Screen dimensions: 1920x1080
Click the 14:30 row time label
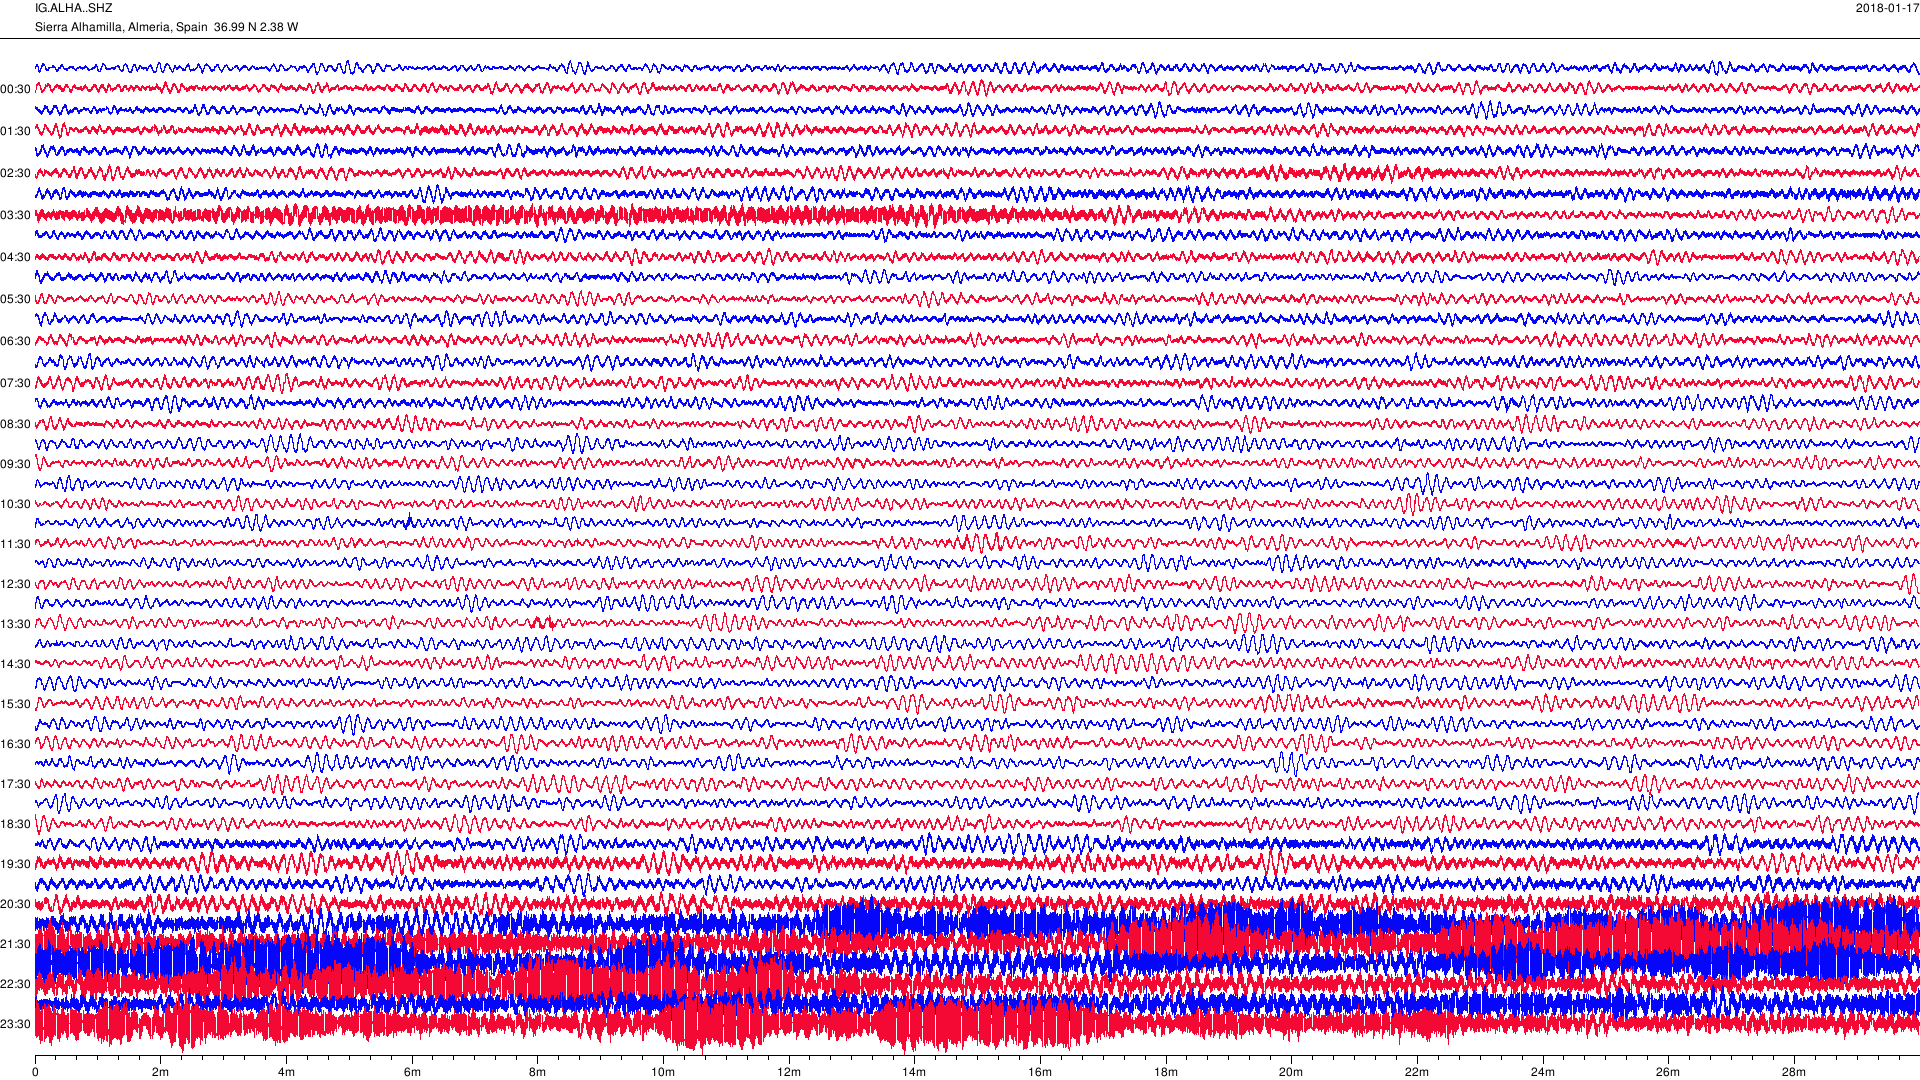15,664
